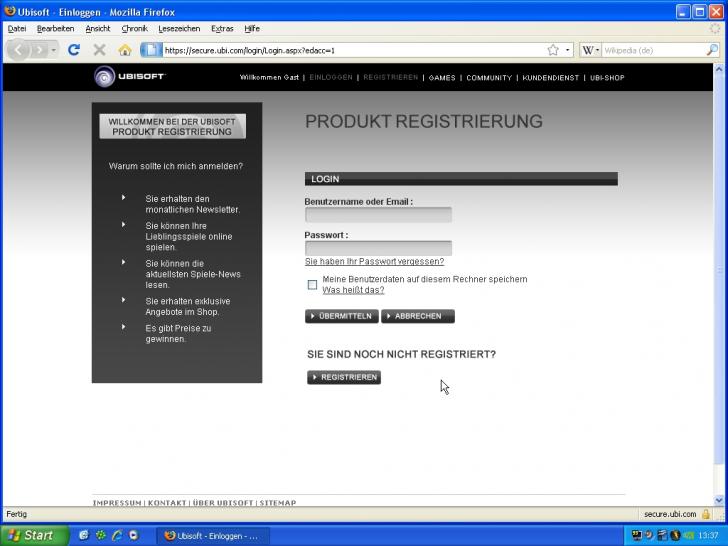Open the UBI-SHOP navigation link
Image resolution: width=728 pixels, height=546 pixels.
pyautogui.click(x=607, y=78)
